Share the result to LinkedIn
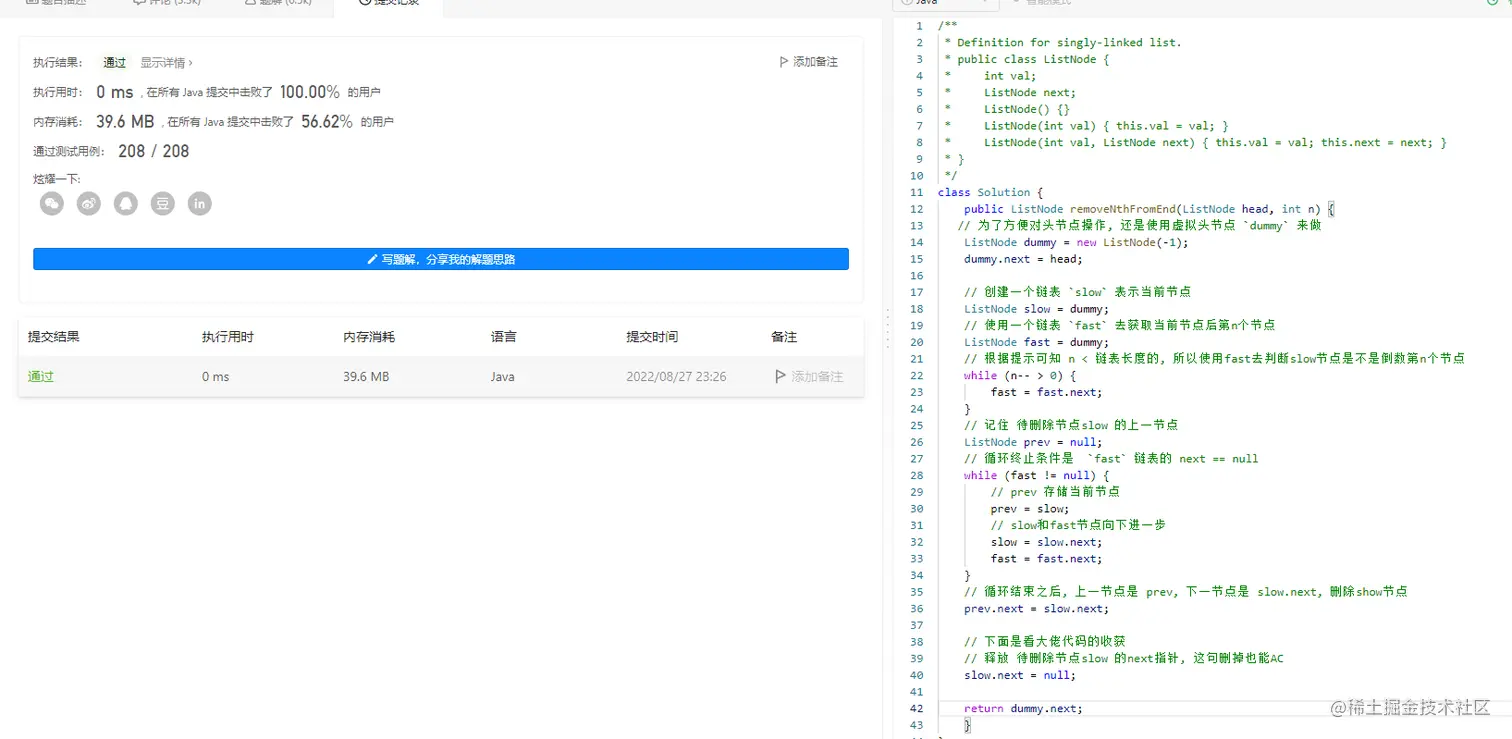Image resolution: width=1512 pixels, height=739 pixels. tap(200, 204)
